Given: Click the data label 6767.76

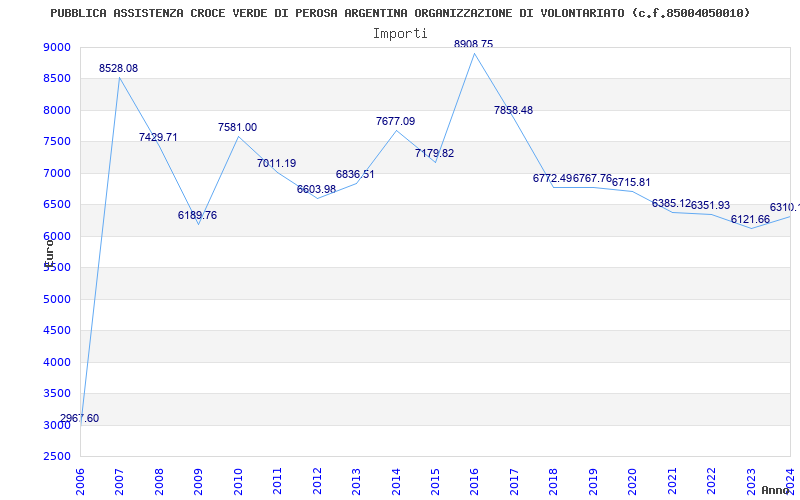Looking at the screenshot, I should [x=592, y=178].
